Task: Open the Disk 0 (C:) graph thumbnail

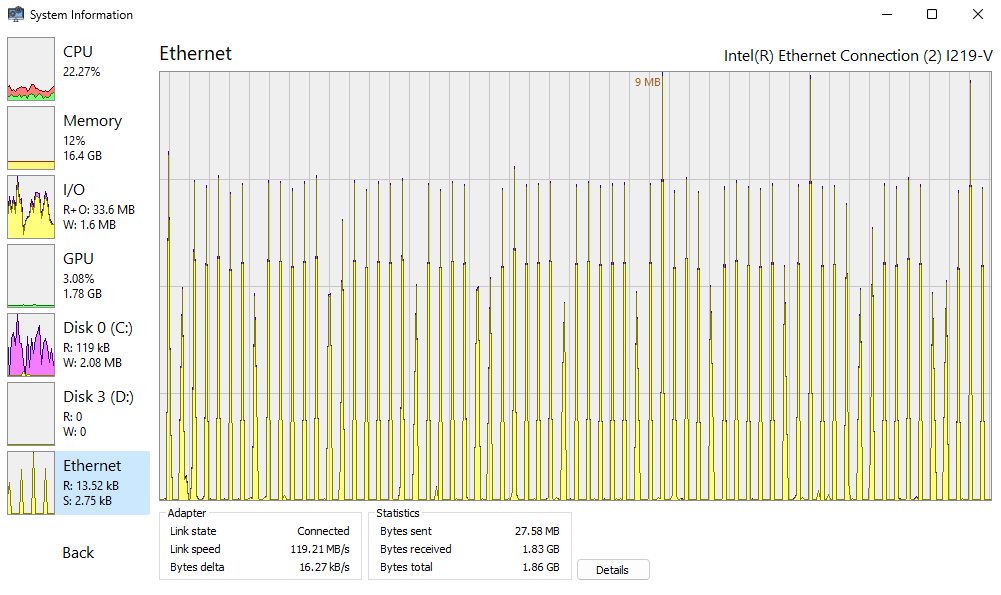Action: [31, 345]
